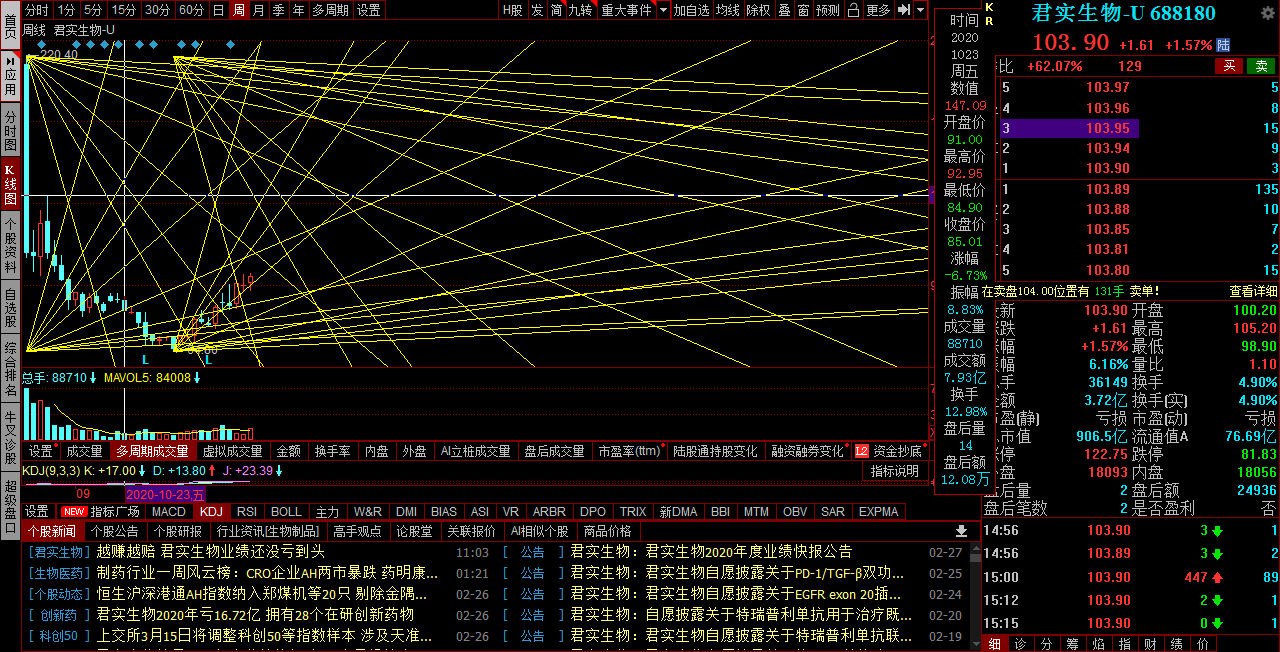Expand the 重大事件 dropdown arrow
This screenshot has width=1280, height=652.
(x=660, y=10)
